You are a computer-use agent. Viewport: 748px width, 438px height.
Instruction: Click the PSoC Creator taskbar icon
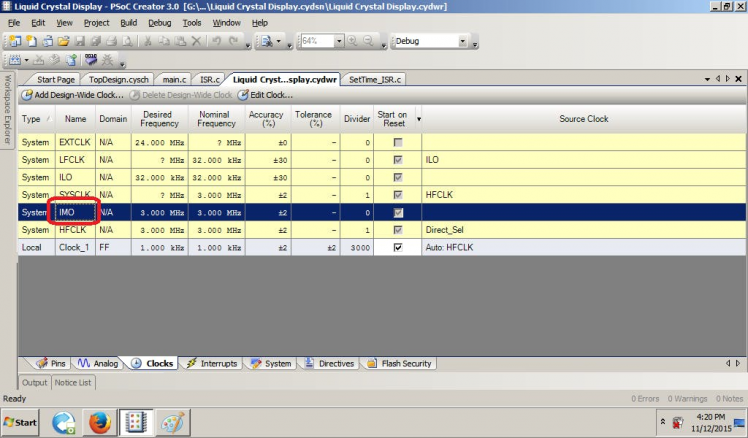tap(136, 422)
